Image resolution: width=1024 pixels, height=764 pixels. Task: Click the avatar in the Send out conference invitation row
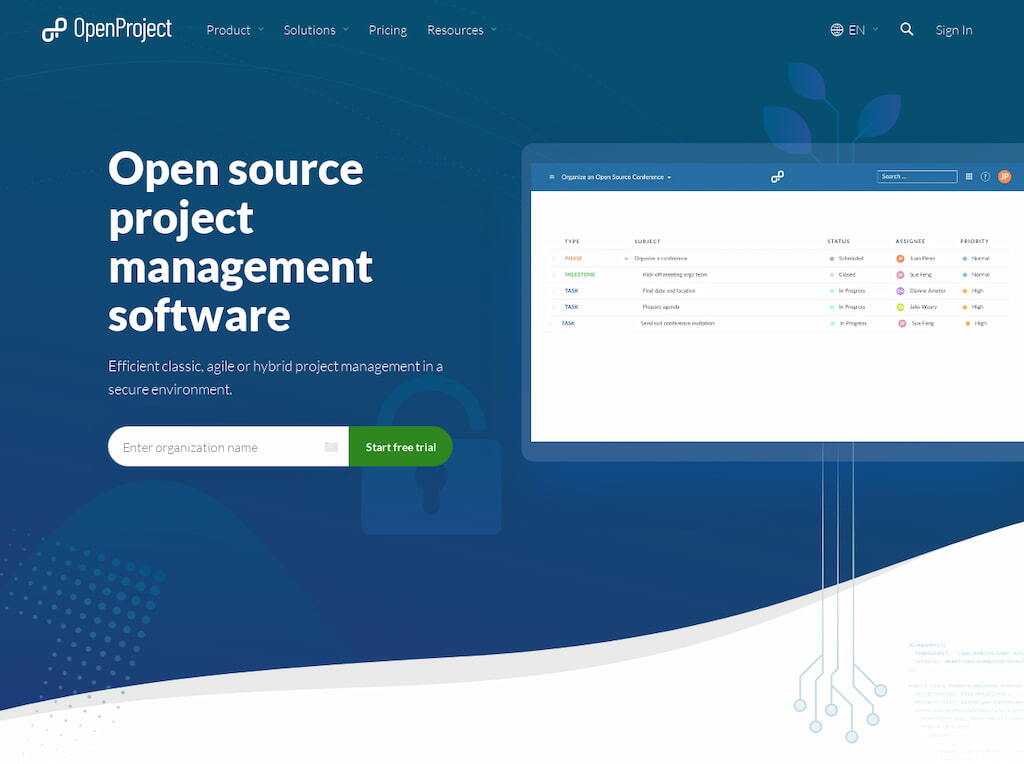(x=902, y=323)
